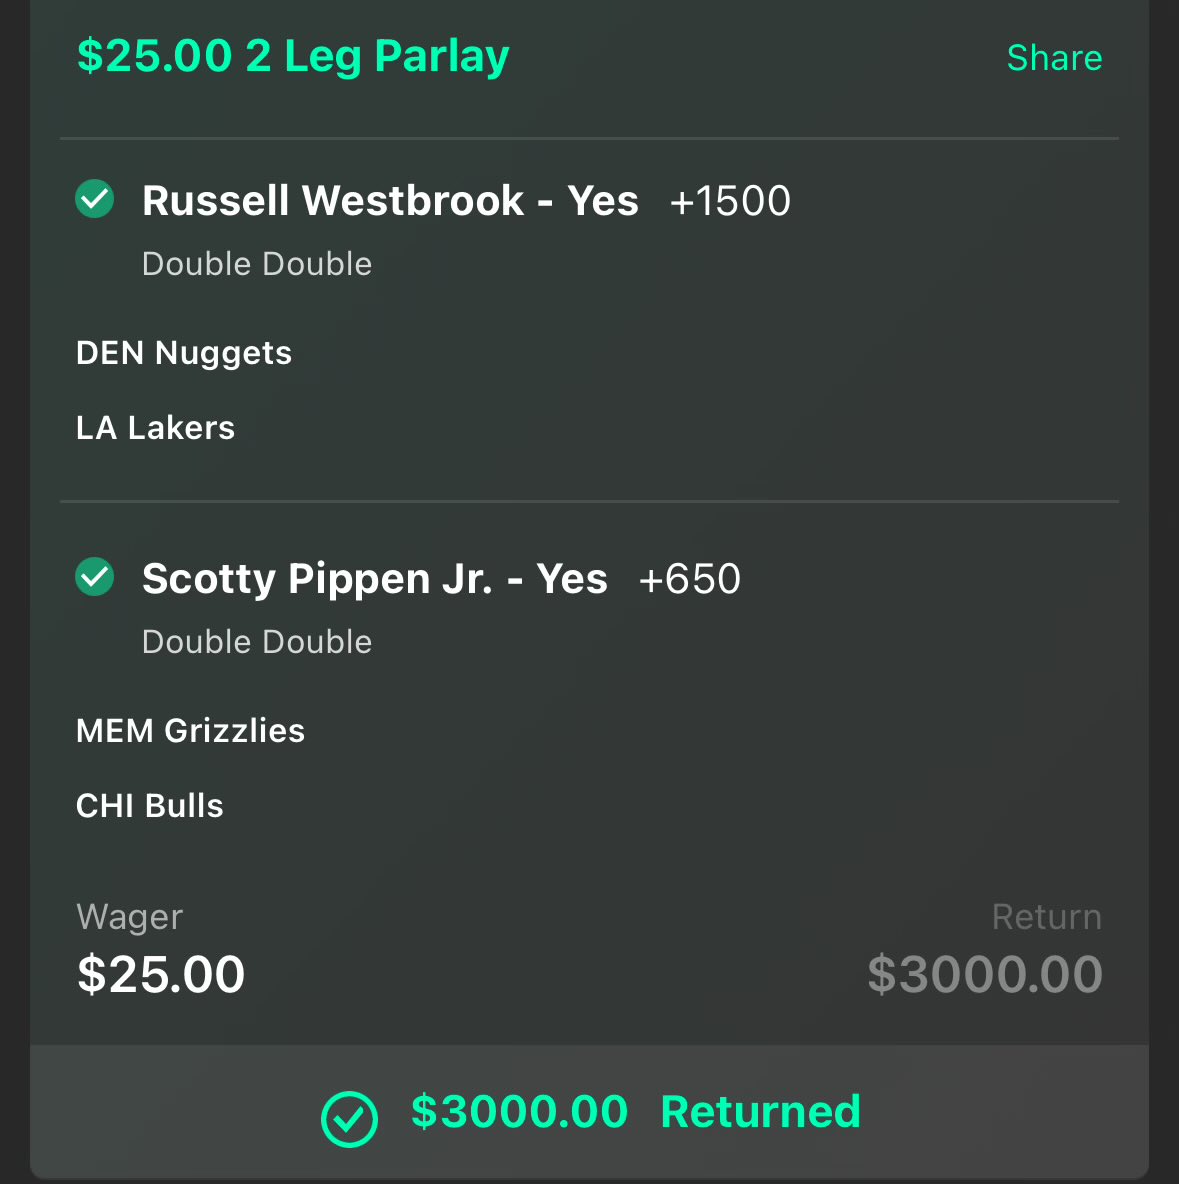This screenshot has height=1184, width=1179.
Task: Select the DEN Nuggets team name
Action: pyautogui.click(x=184, y=353)
